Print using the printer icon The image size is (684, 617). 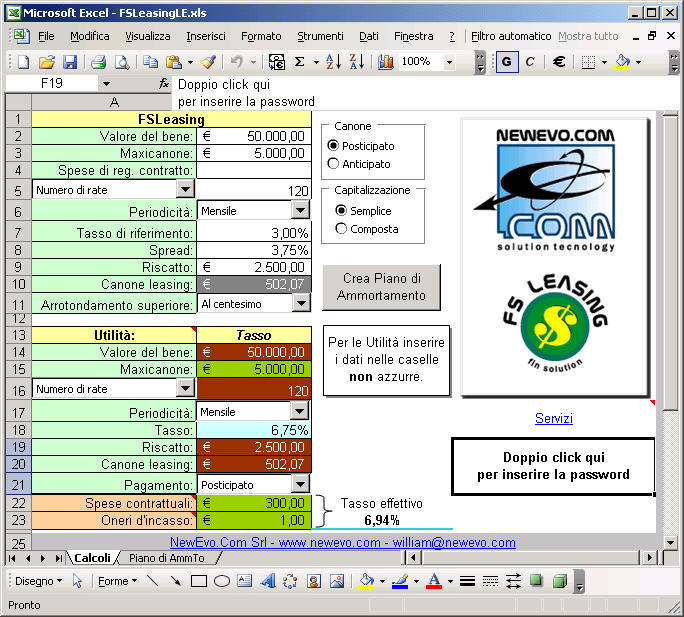pyautogui.click(x=99, y=62)
